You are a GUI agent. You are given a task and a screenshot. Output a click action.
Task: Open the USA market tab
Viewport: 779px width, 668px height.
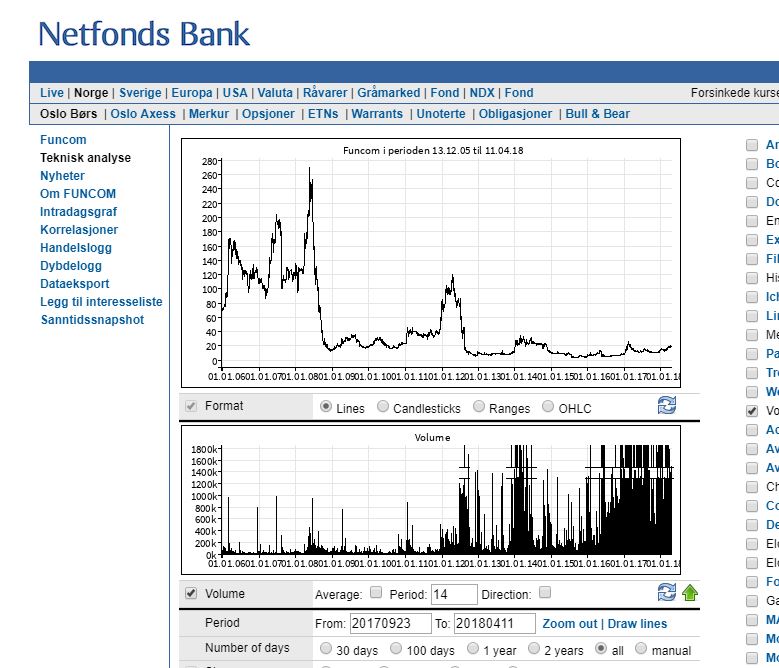(234, 93)
